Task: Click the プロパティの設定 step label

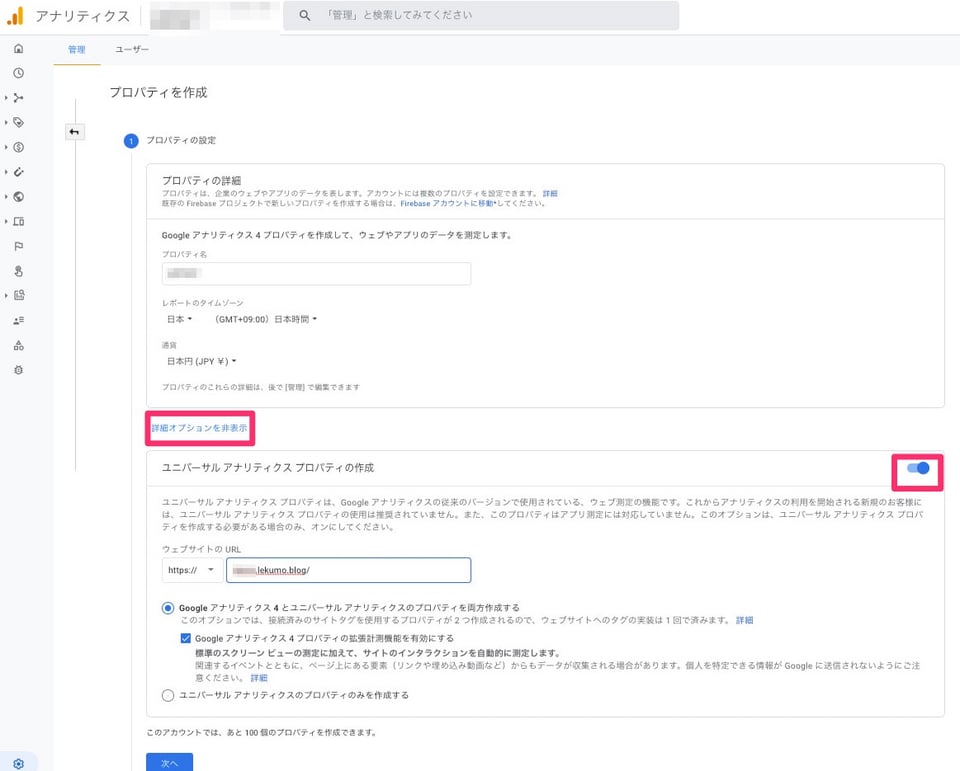Action: click(x=181, y=140)
